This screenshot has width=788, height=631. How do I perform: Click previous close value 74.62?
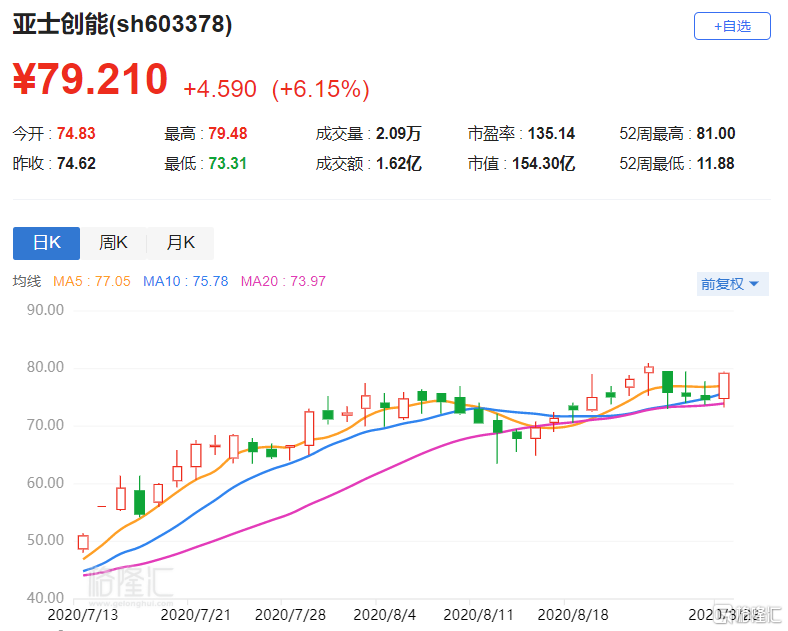76,164
